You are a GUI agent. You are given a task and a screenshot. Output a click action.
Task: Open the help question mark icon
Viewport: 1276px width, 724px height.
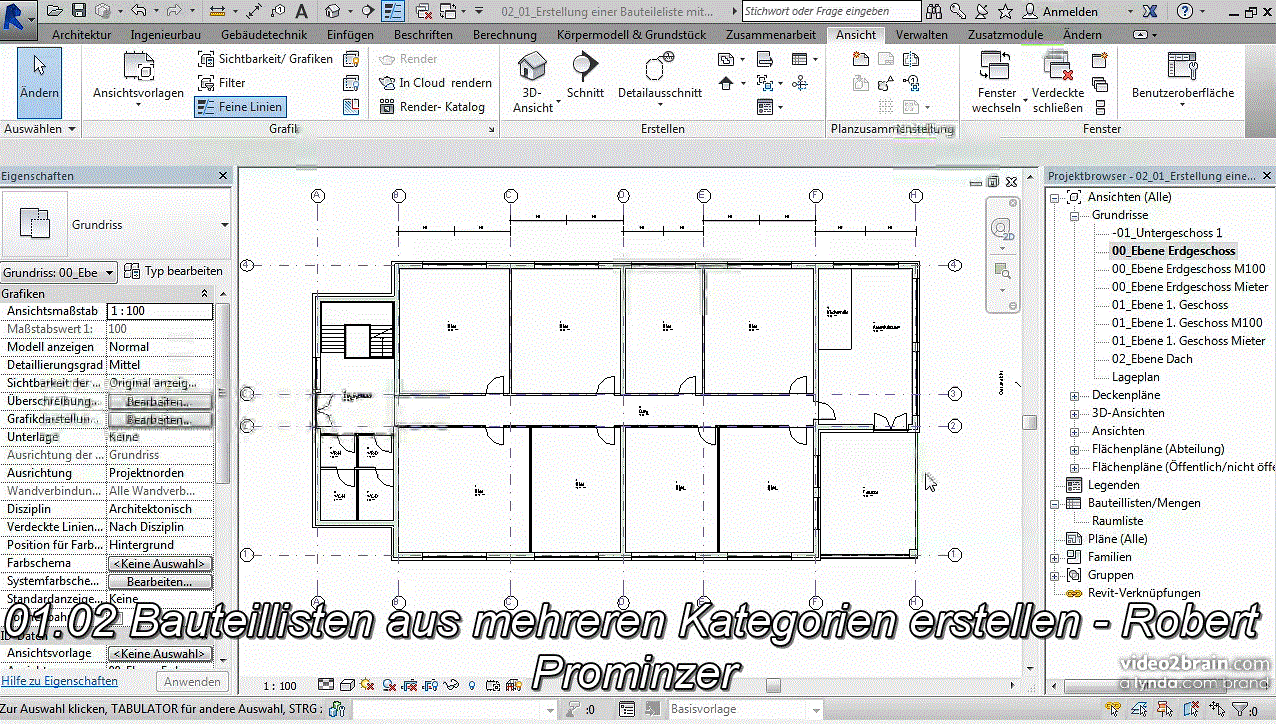[1184, 12]
